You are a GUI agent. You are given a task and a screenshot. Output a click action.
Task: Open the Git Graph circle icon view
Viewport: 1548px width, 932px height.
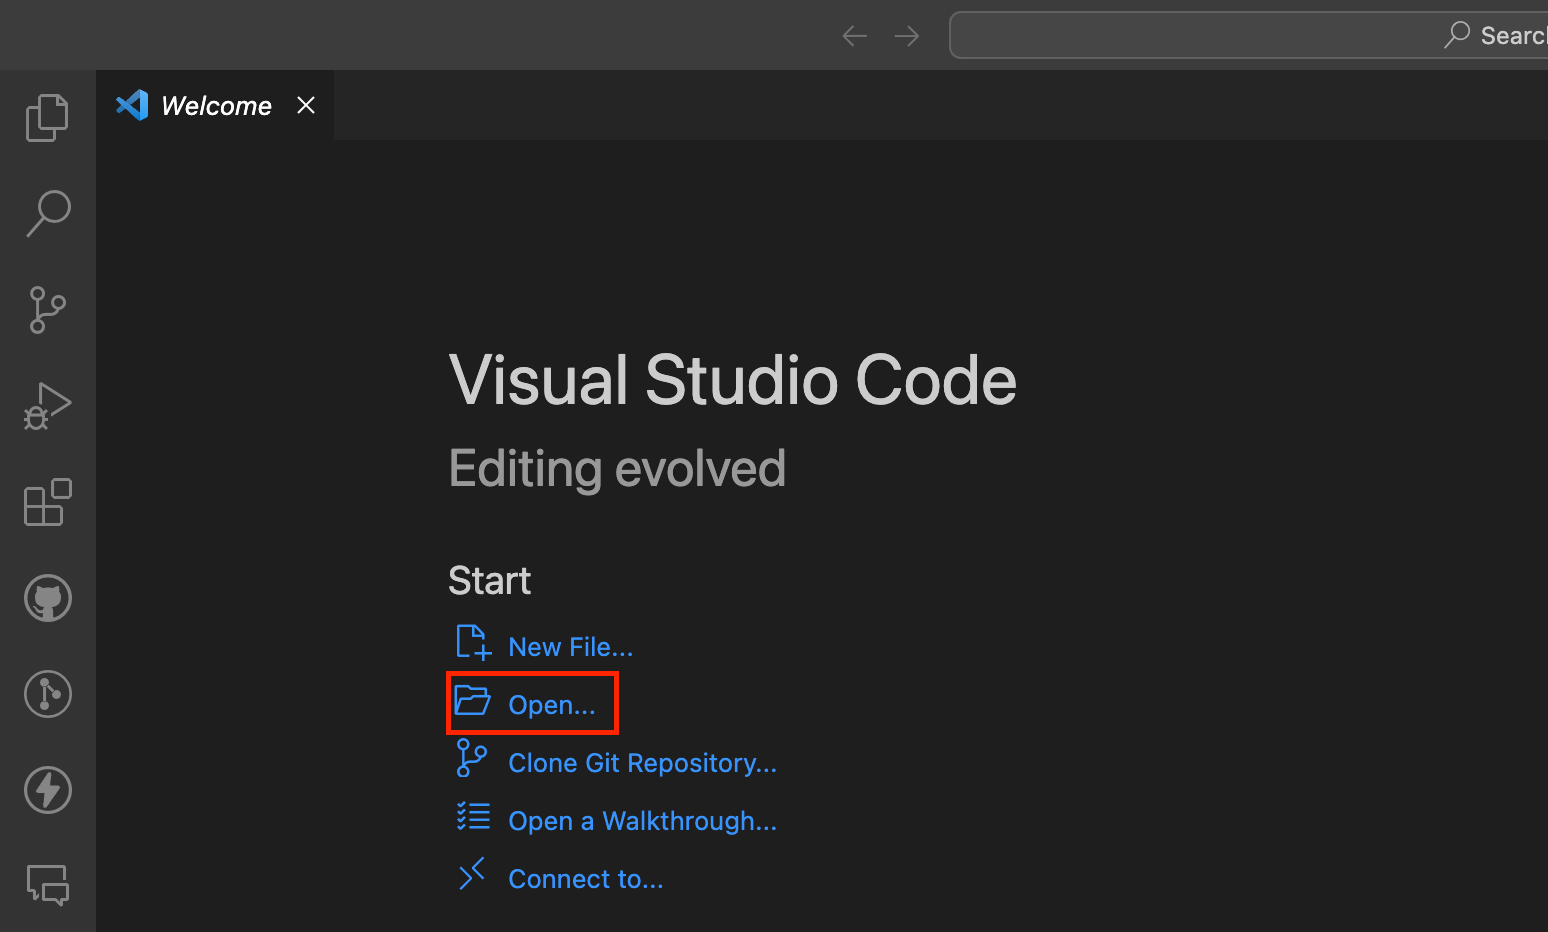[47, 694]
